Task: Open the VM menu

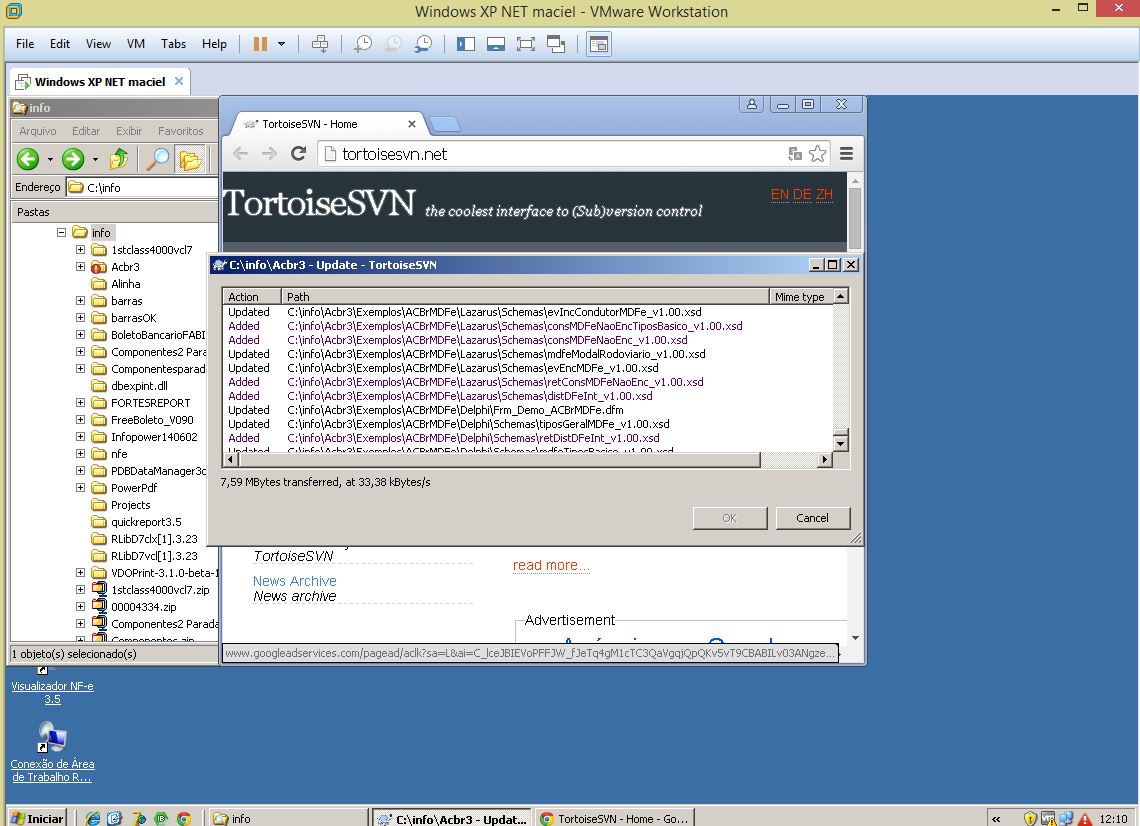Action: pyautogui.click(x=136, y=44)
